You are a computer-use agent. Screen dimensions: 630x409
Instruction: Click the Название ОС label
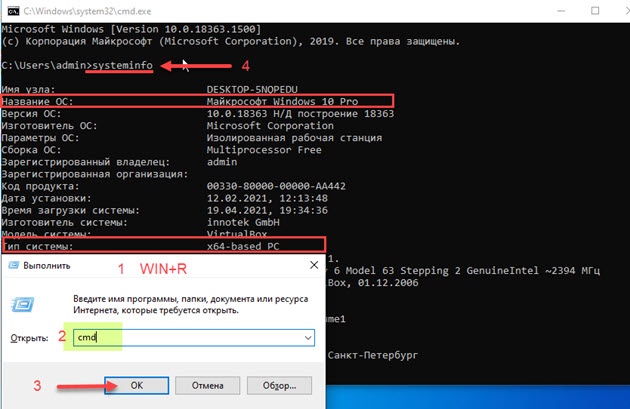point(37,102)
